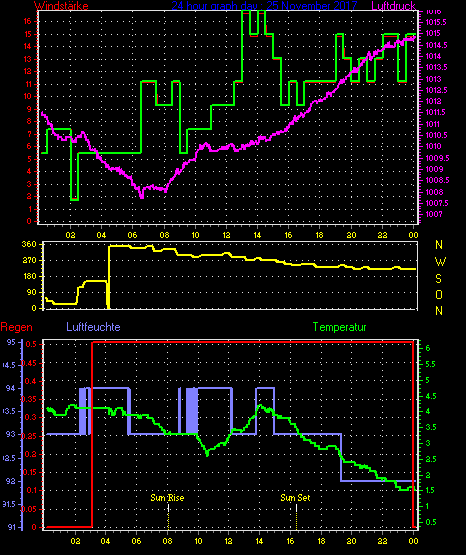Select compass letter W beside wind direction chart
The width and height of the screenshot is (466, 555).
point(440,262)
